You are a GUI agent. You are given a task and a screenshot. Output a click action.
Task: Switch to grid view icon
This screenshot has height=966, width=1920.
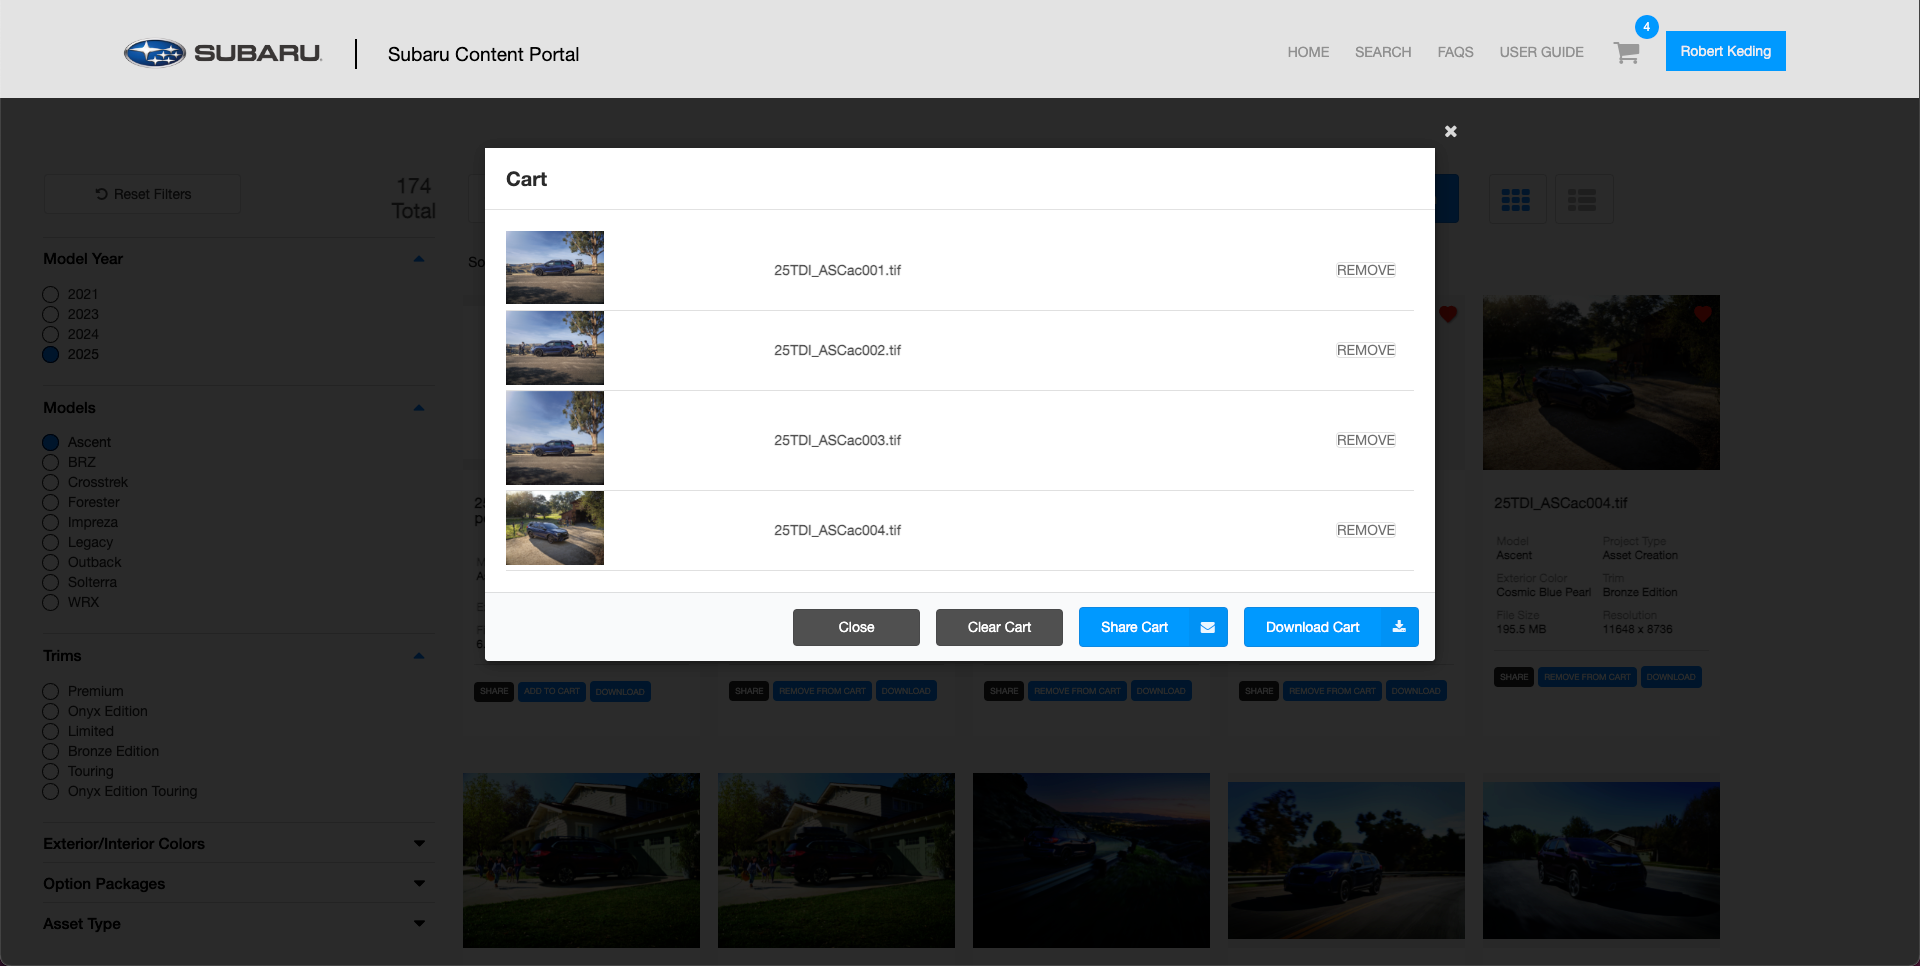[1516, 199]
